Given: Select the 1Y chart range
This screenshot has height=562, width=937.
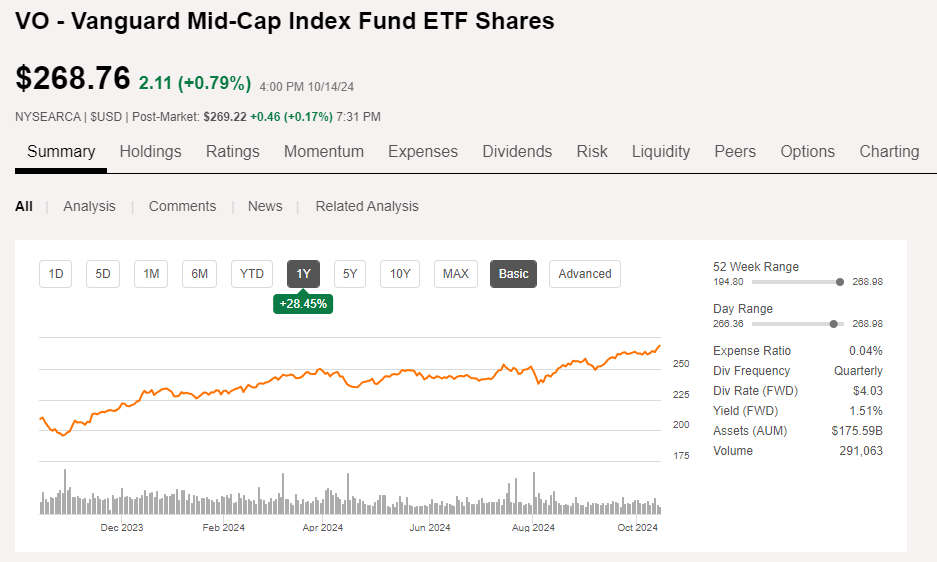Looking at the screenshot, I should 304,274.
